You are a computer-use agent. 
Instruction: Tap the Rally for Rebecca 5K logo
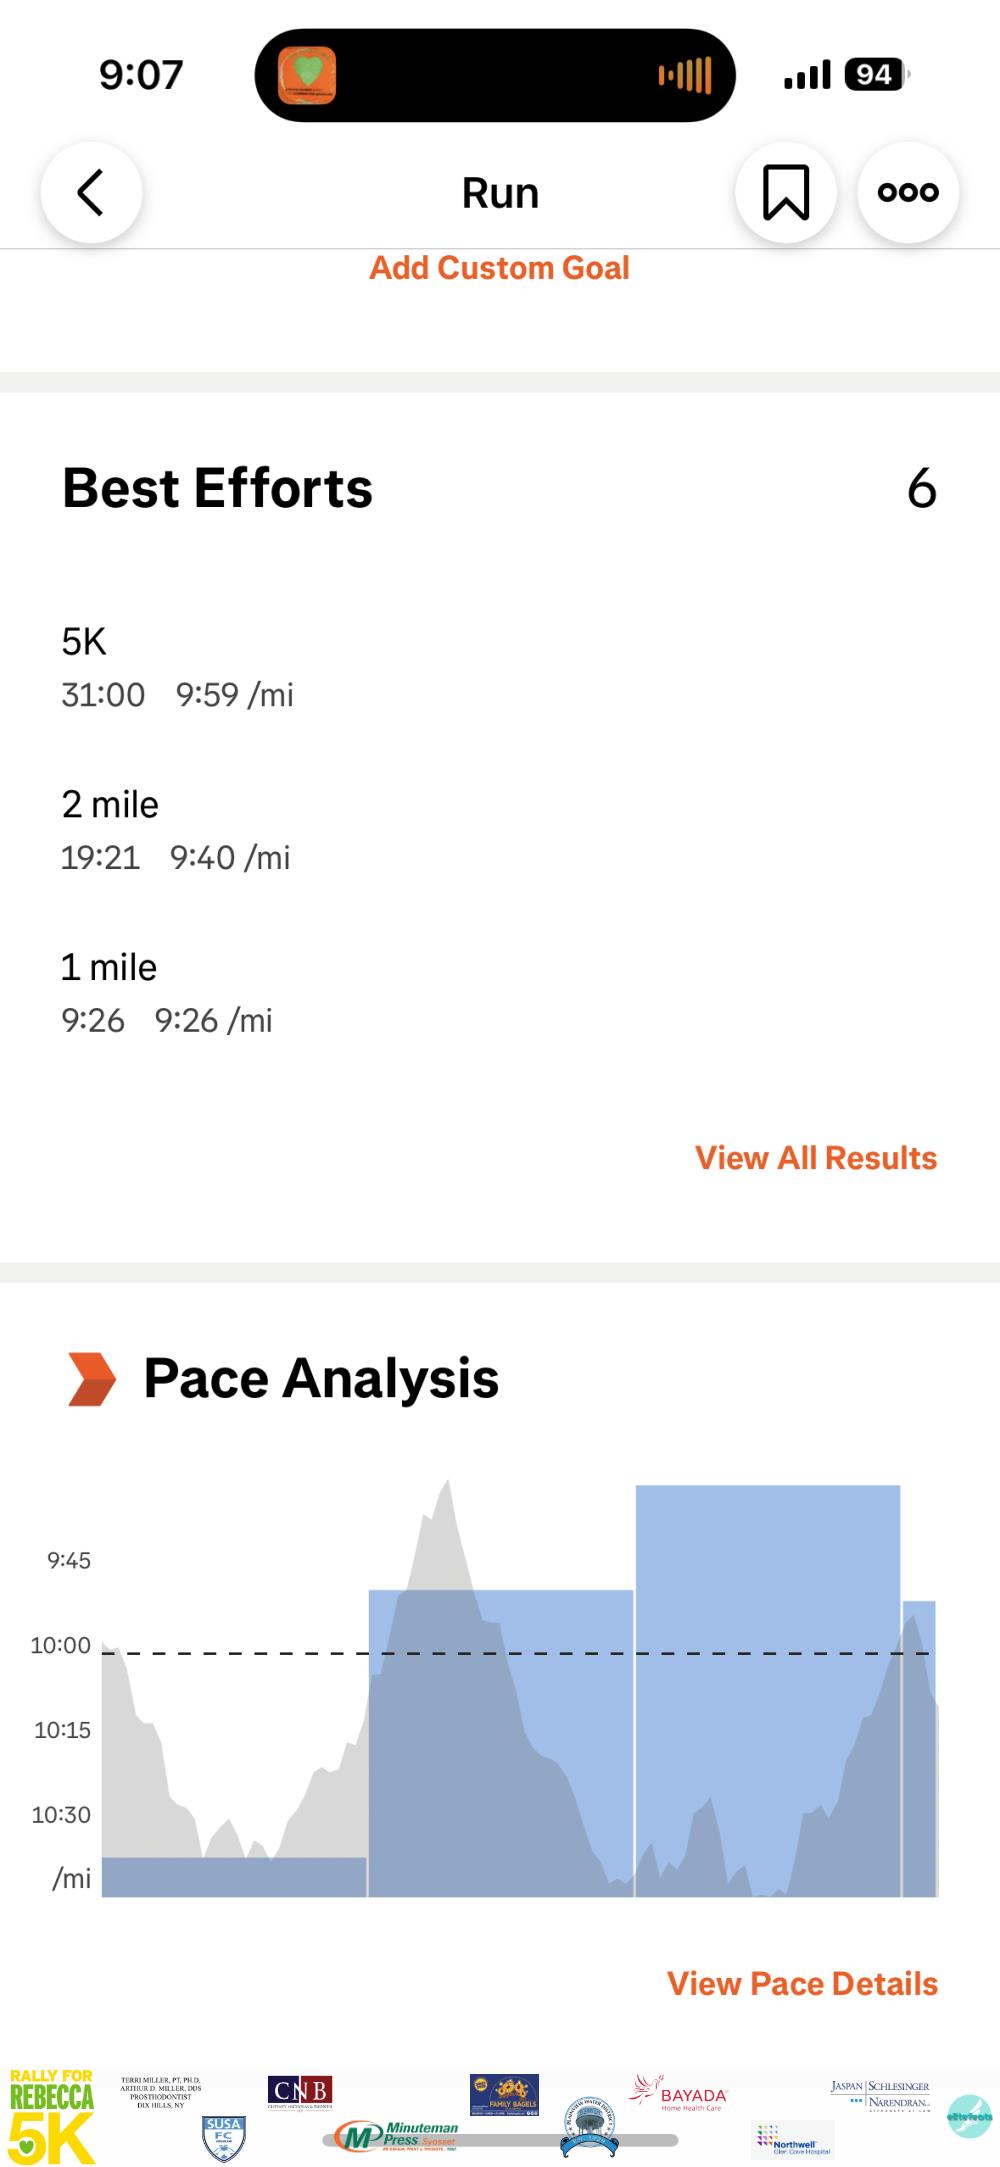click(51, 2115)
